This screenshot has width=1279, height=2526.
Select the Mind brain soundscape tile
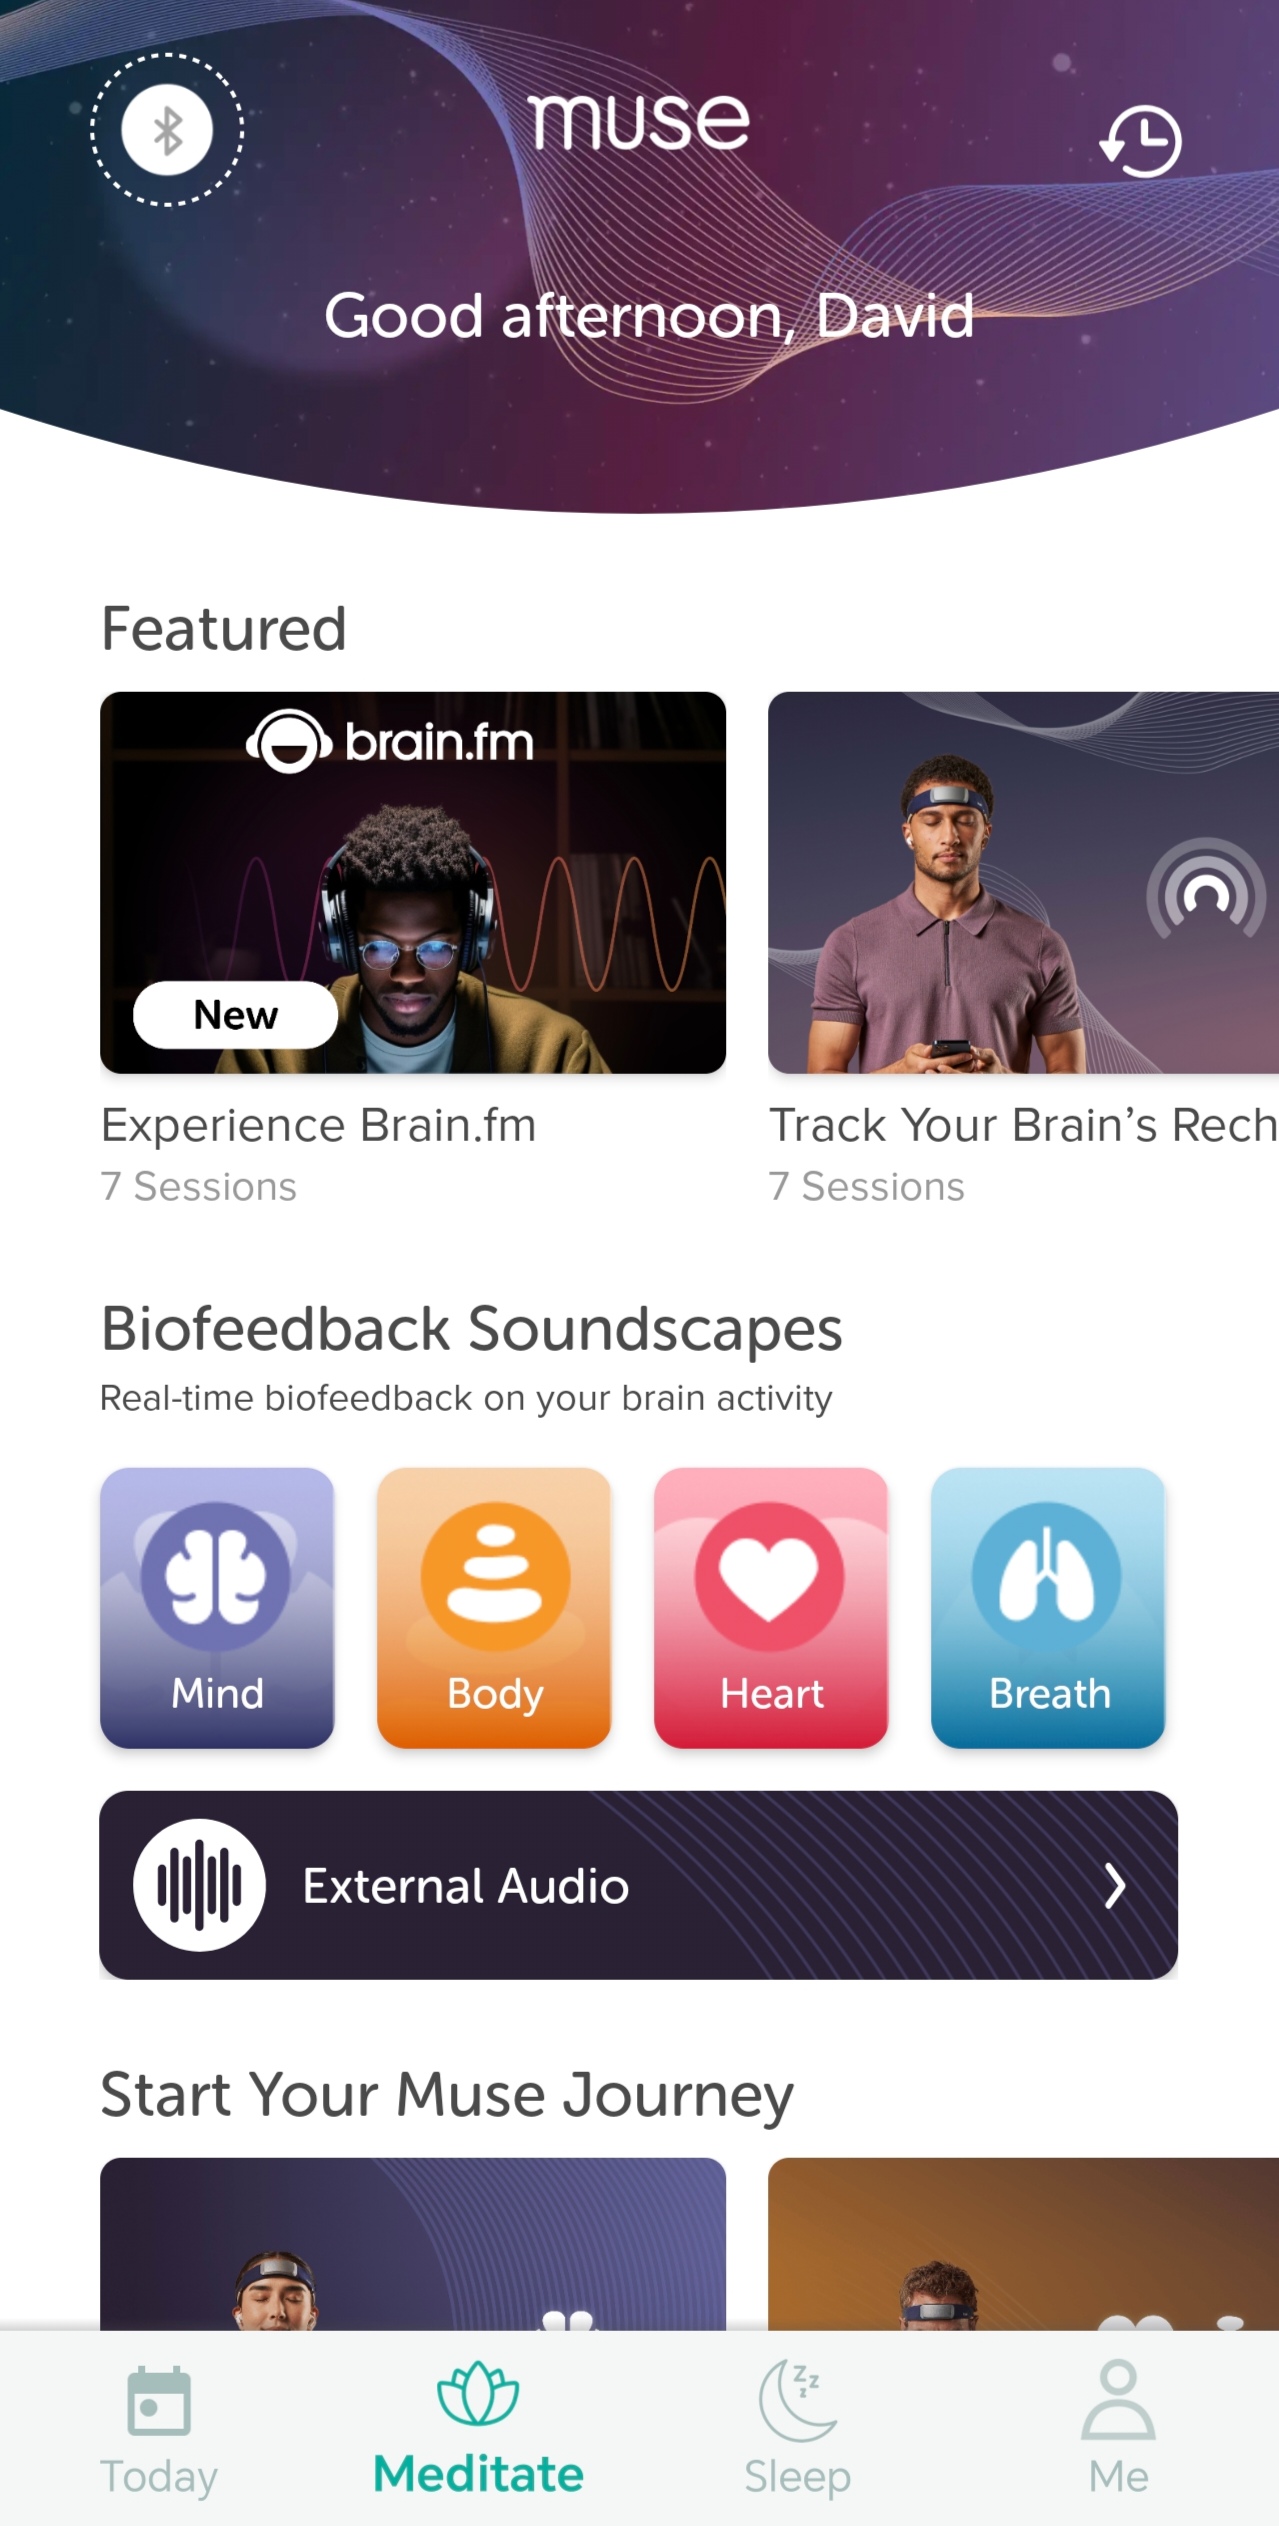[x=217, y=1607]
